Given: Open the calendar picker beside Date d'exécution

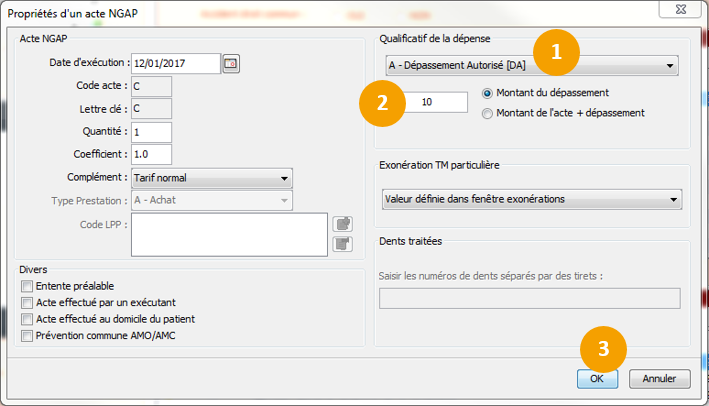Looking at the screenshot, I should tap(231, 64).
